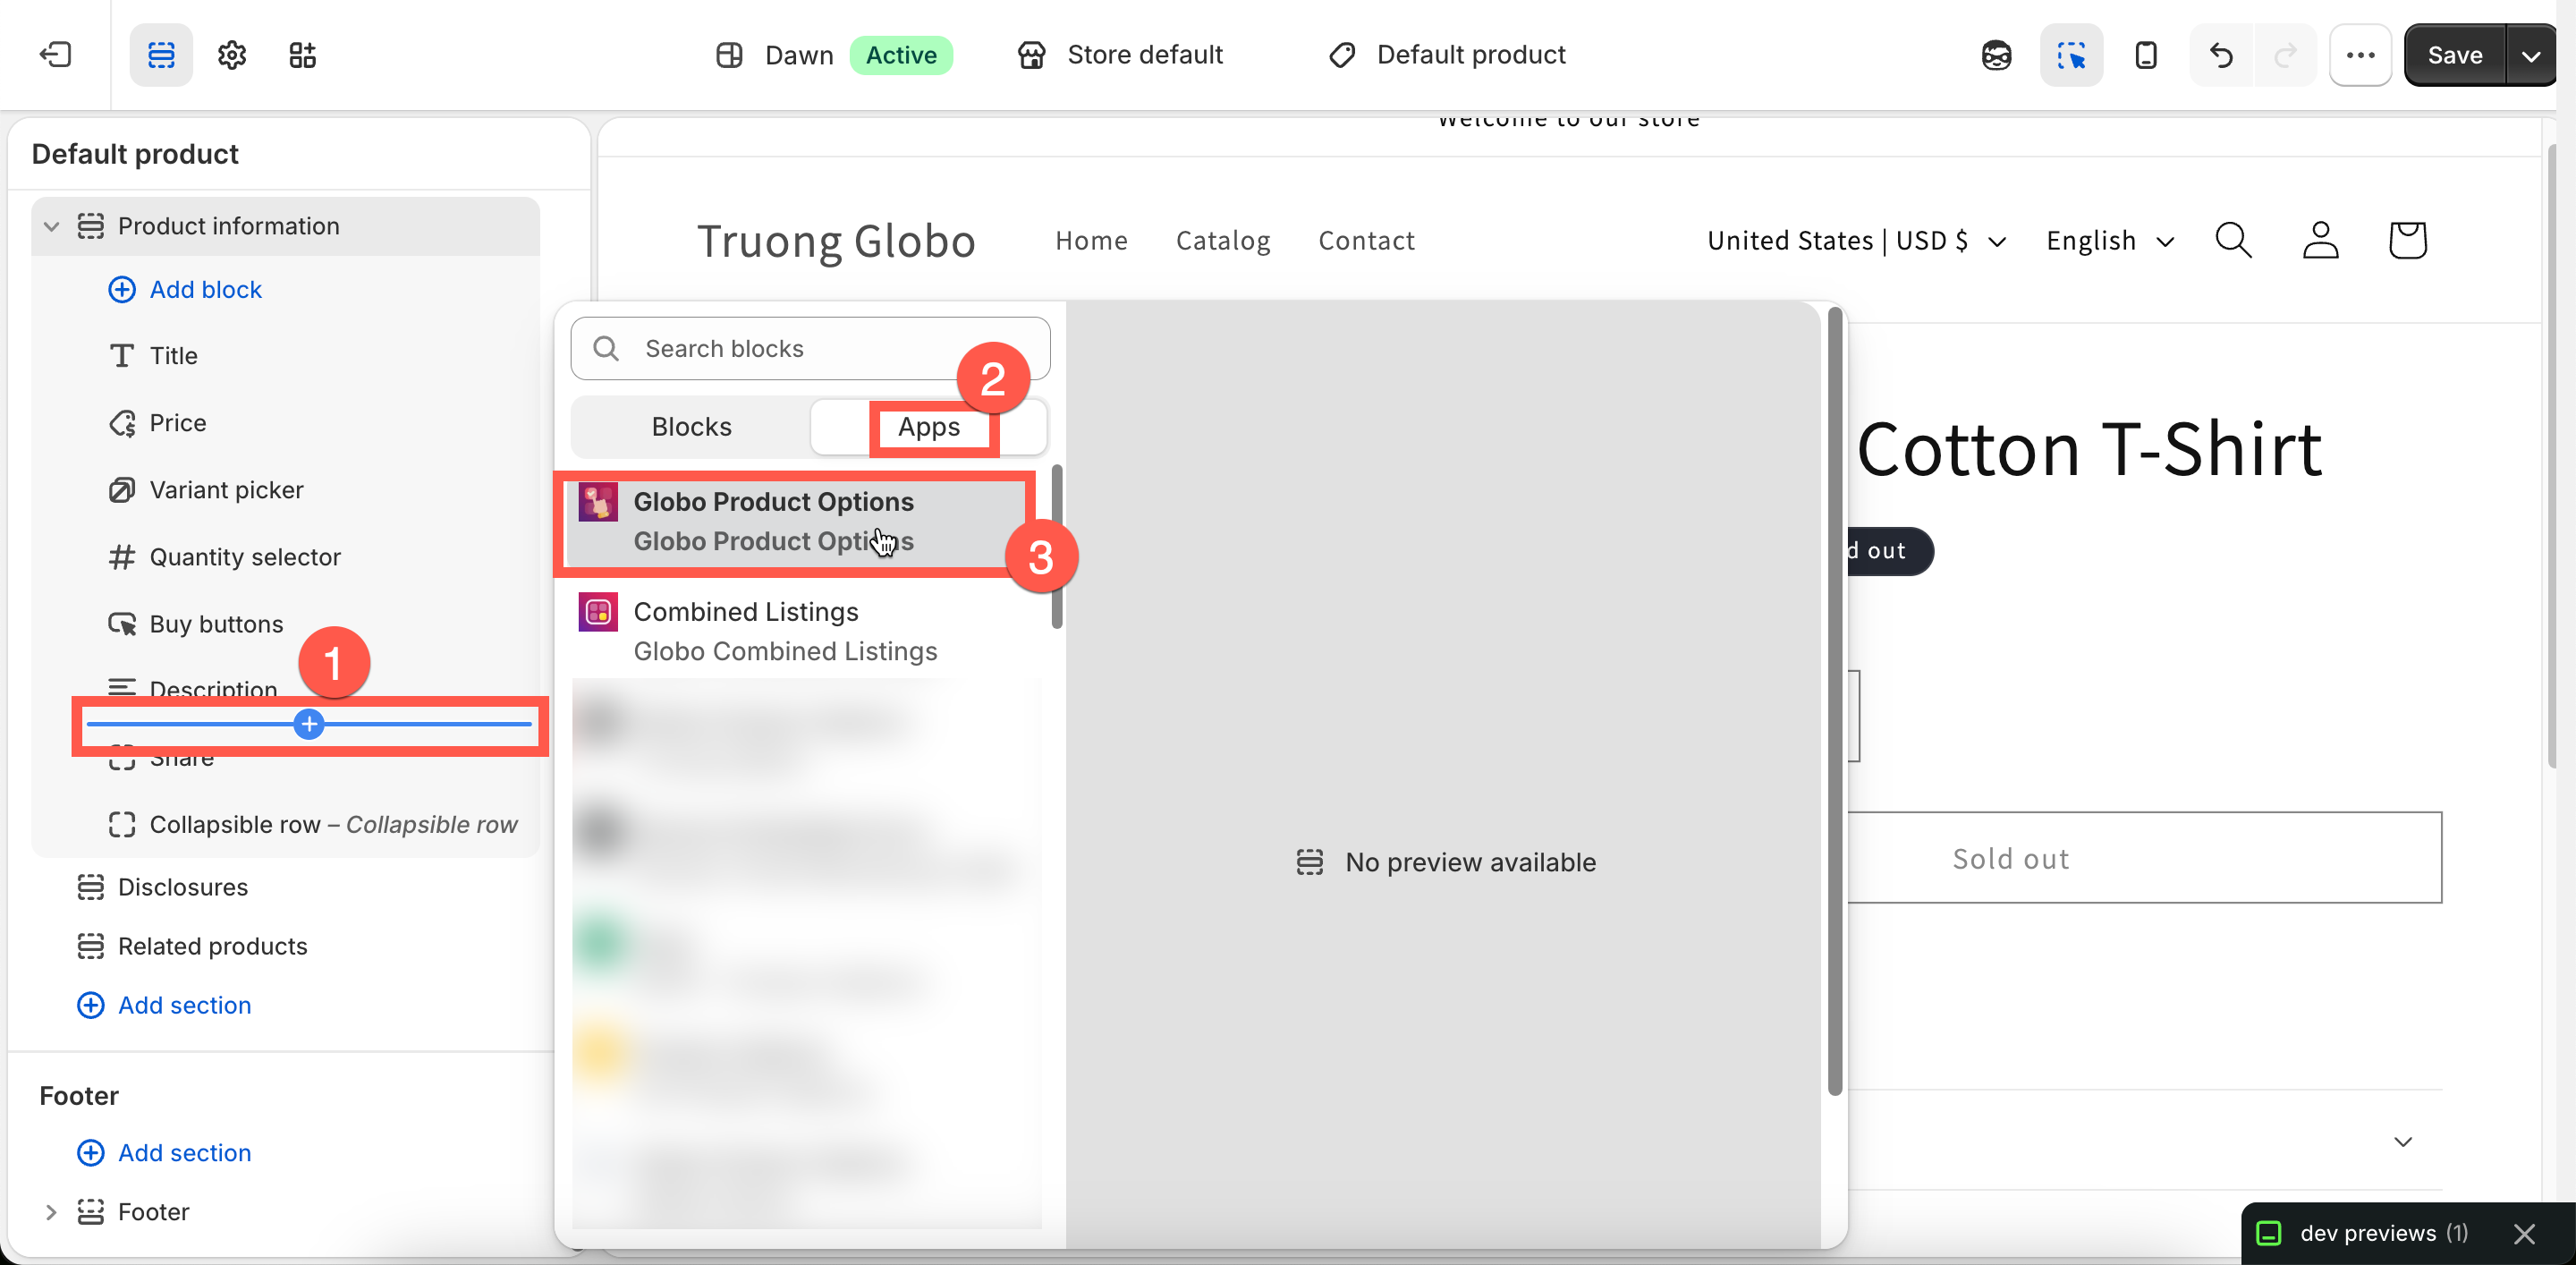This screenshot has width=2576, height=1265.
Task: Click the view-as-visitor face icon
Action: click(1996, 55)
